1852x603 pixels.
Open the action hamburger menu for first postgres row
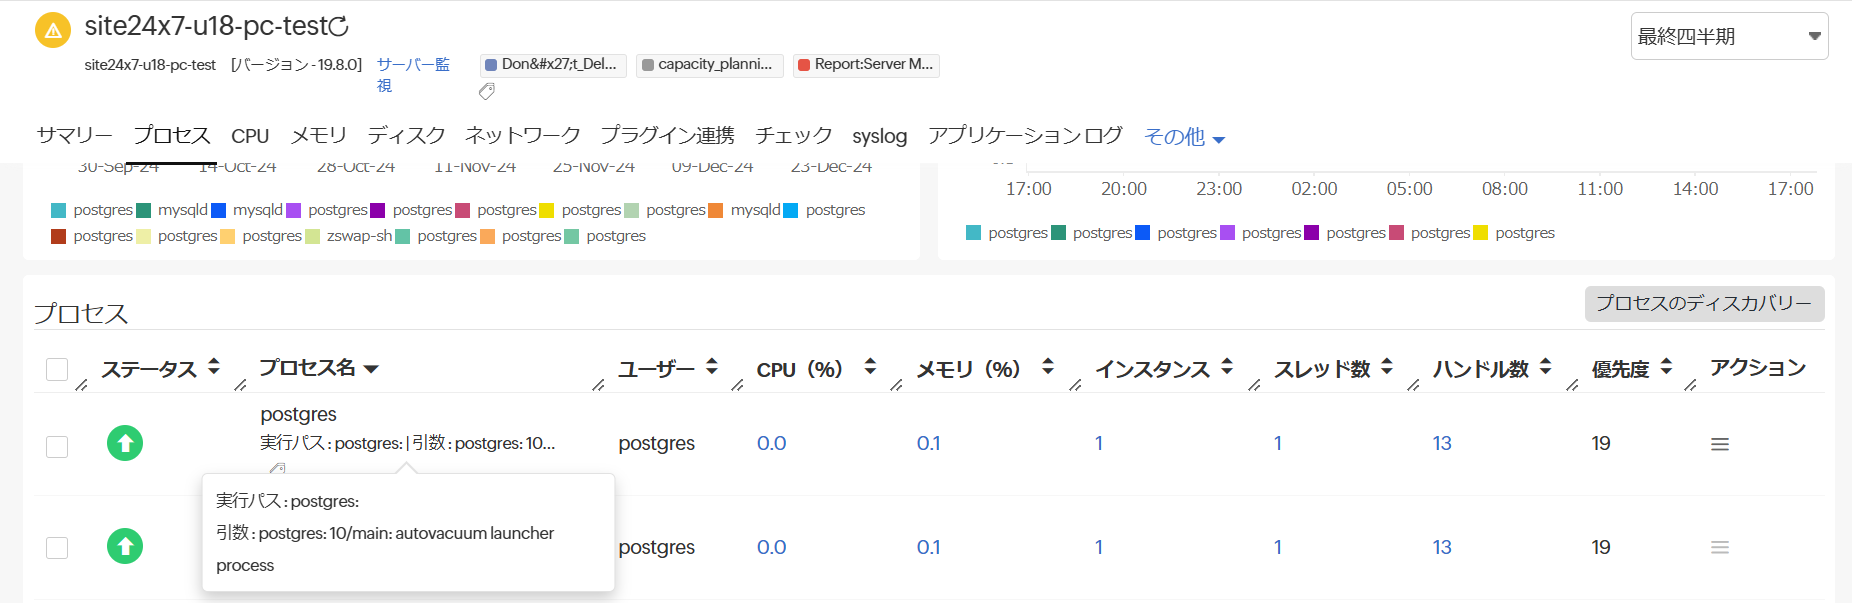tap(1719, 444)
